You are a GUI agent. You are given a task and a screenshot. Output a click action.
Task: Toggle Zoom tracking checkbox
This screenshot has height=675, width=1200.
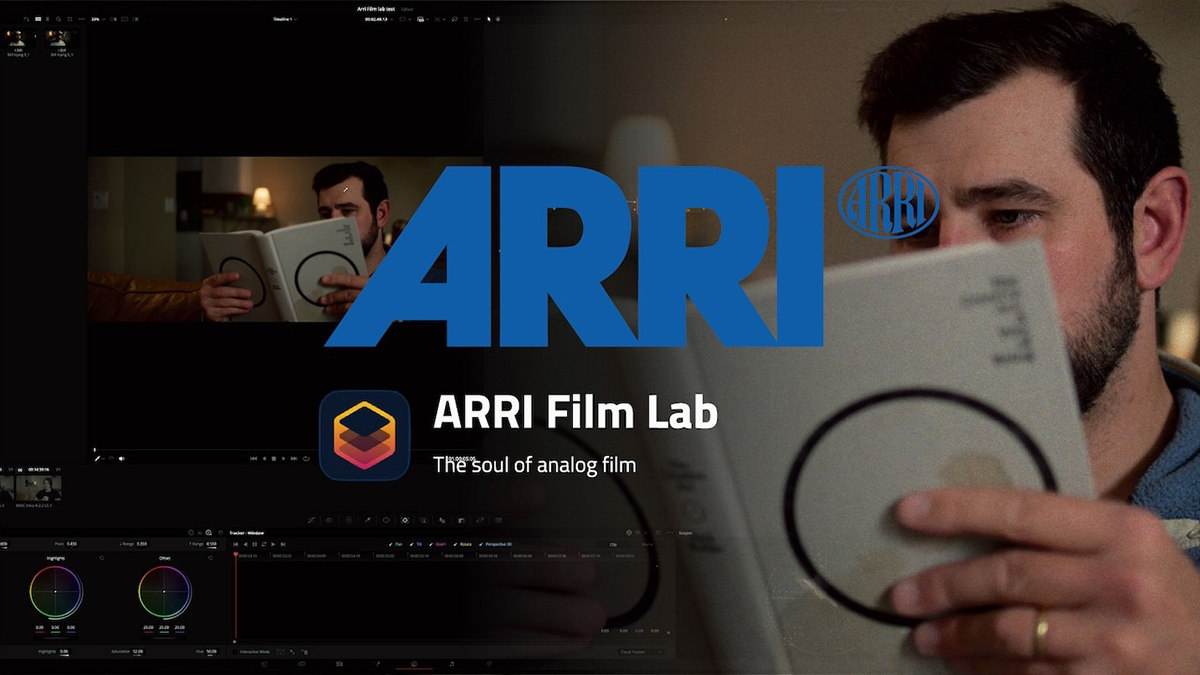pyautogui.click(x=431, y=544)
